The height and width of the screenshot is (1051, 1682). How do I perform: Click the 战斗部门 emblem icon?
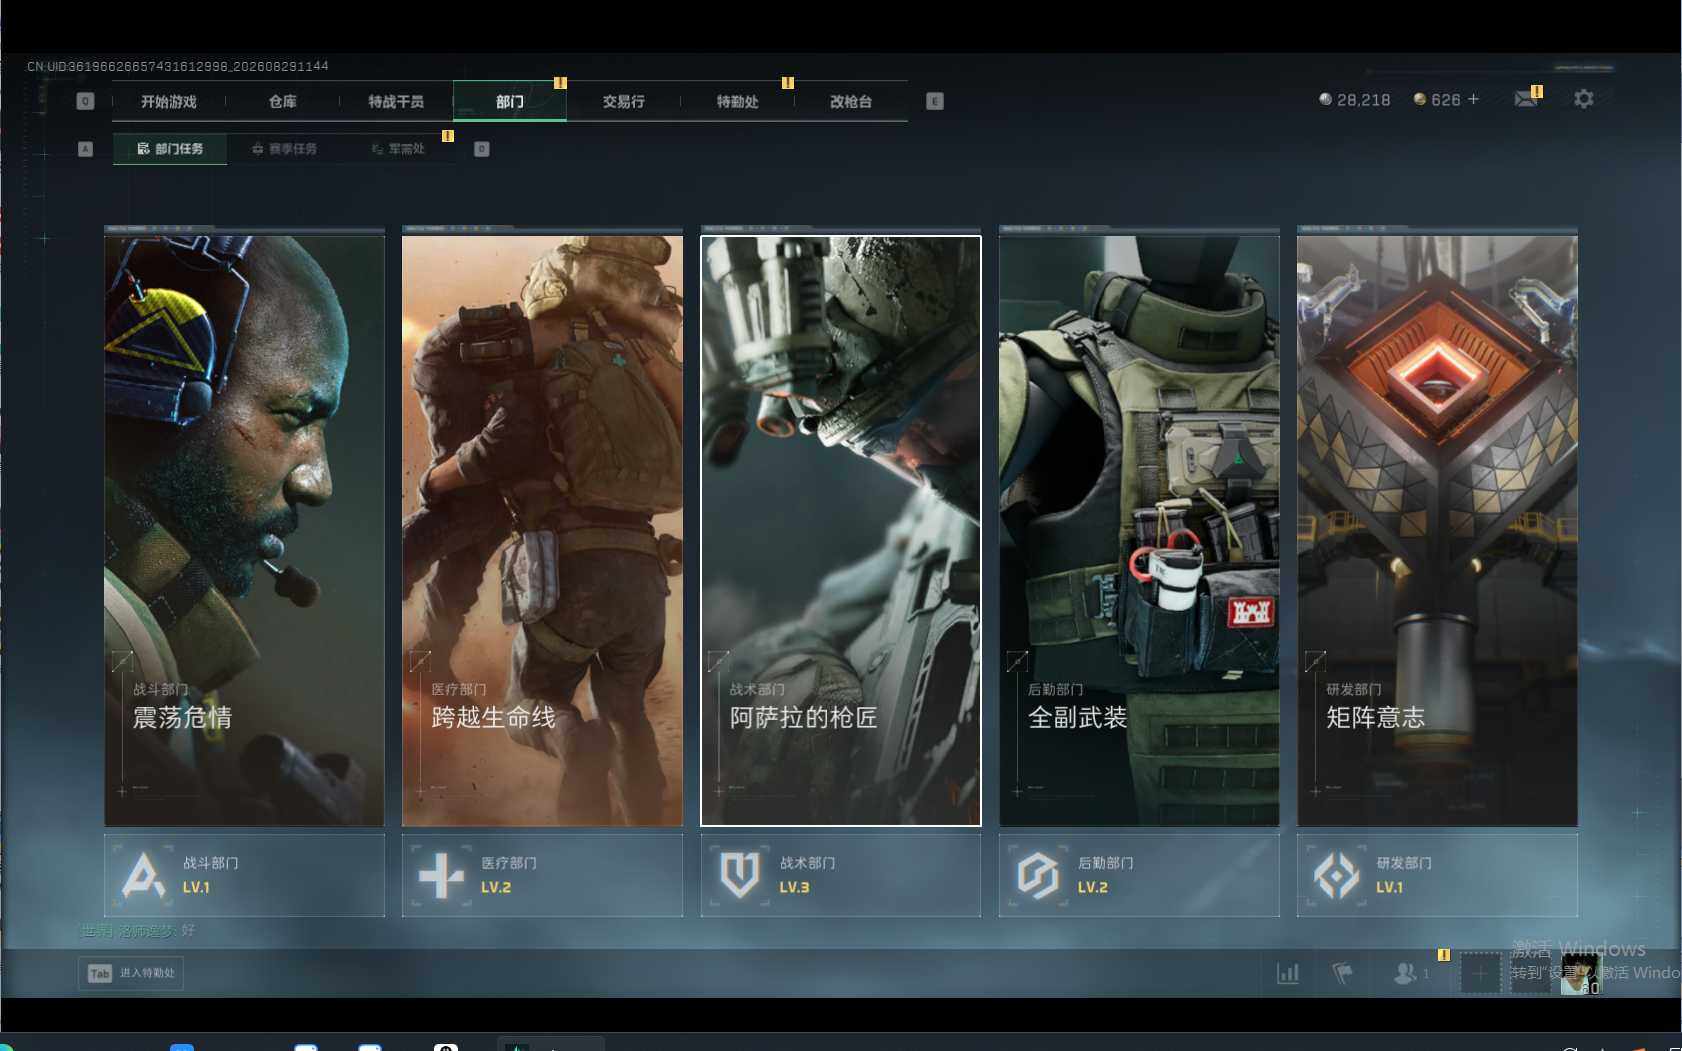tap(142, 875)
